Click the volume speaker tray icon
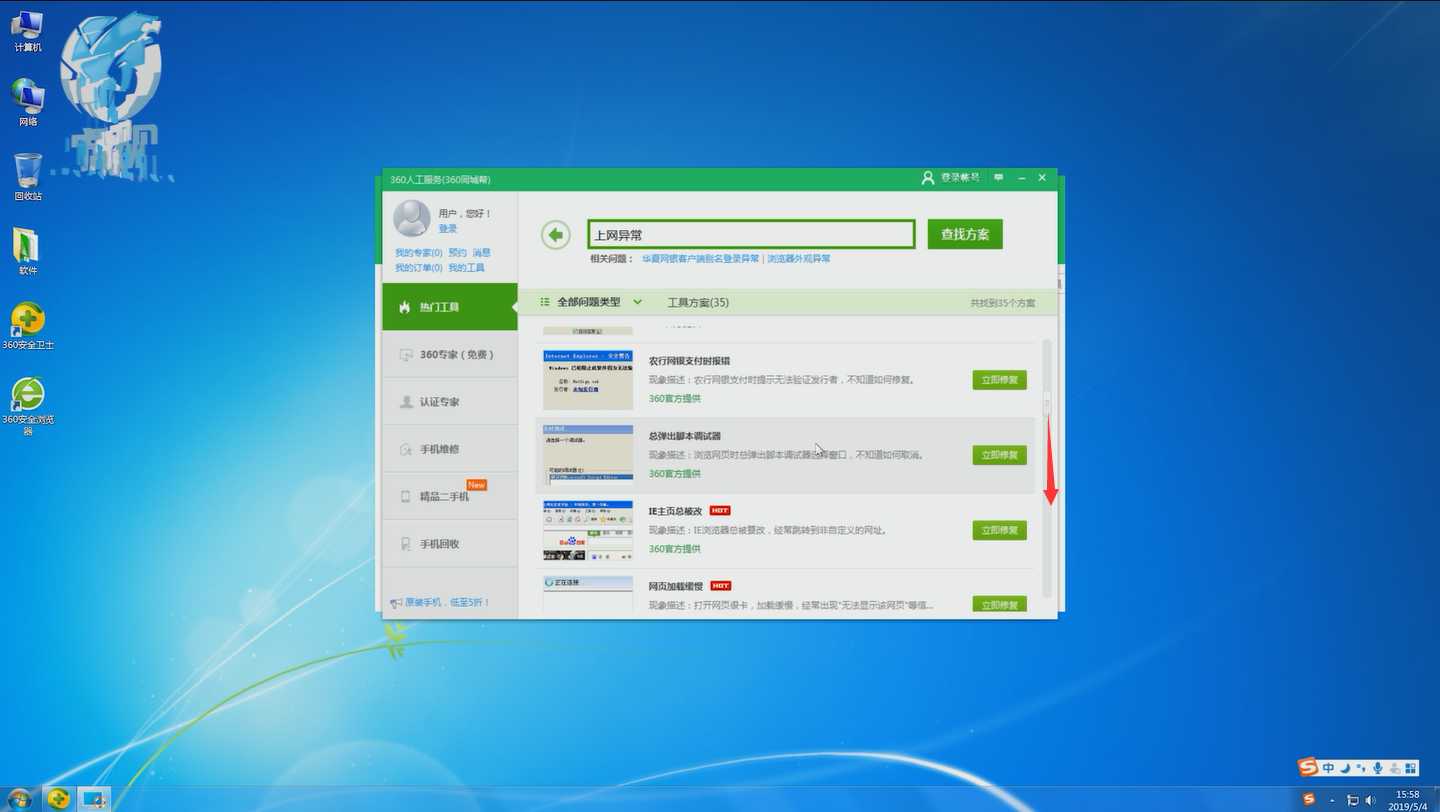Image resolution: width=1440 pixels, height=812 pixels. point(1371,800)
